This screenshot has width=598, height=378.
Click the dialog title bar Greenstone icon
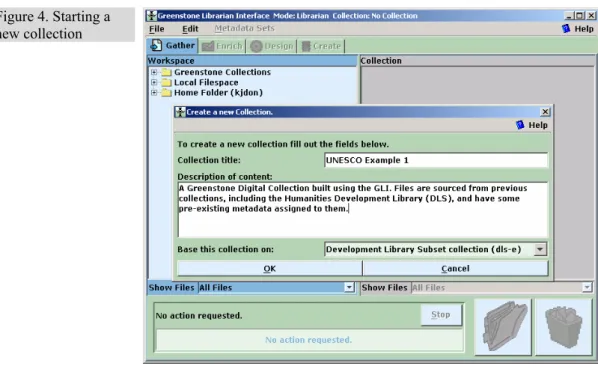tap(180, 112)
